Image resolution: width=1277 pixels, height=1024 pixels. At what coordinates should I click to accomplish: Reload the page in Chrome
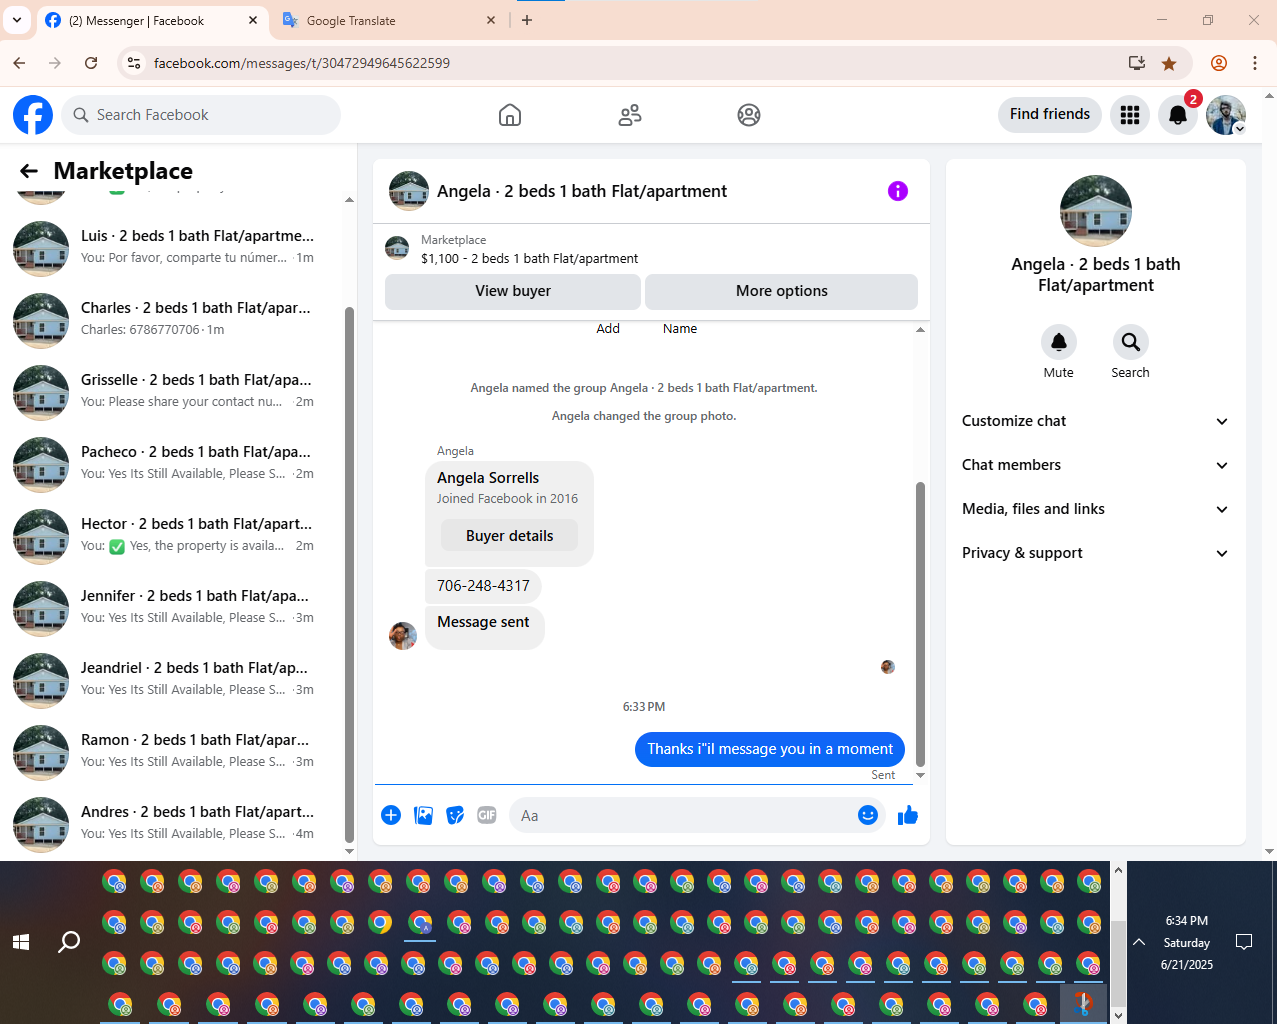click(91, 63)
